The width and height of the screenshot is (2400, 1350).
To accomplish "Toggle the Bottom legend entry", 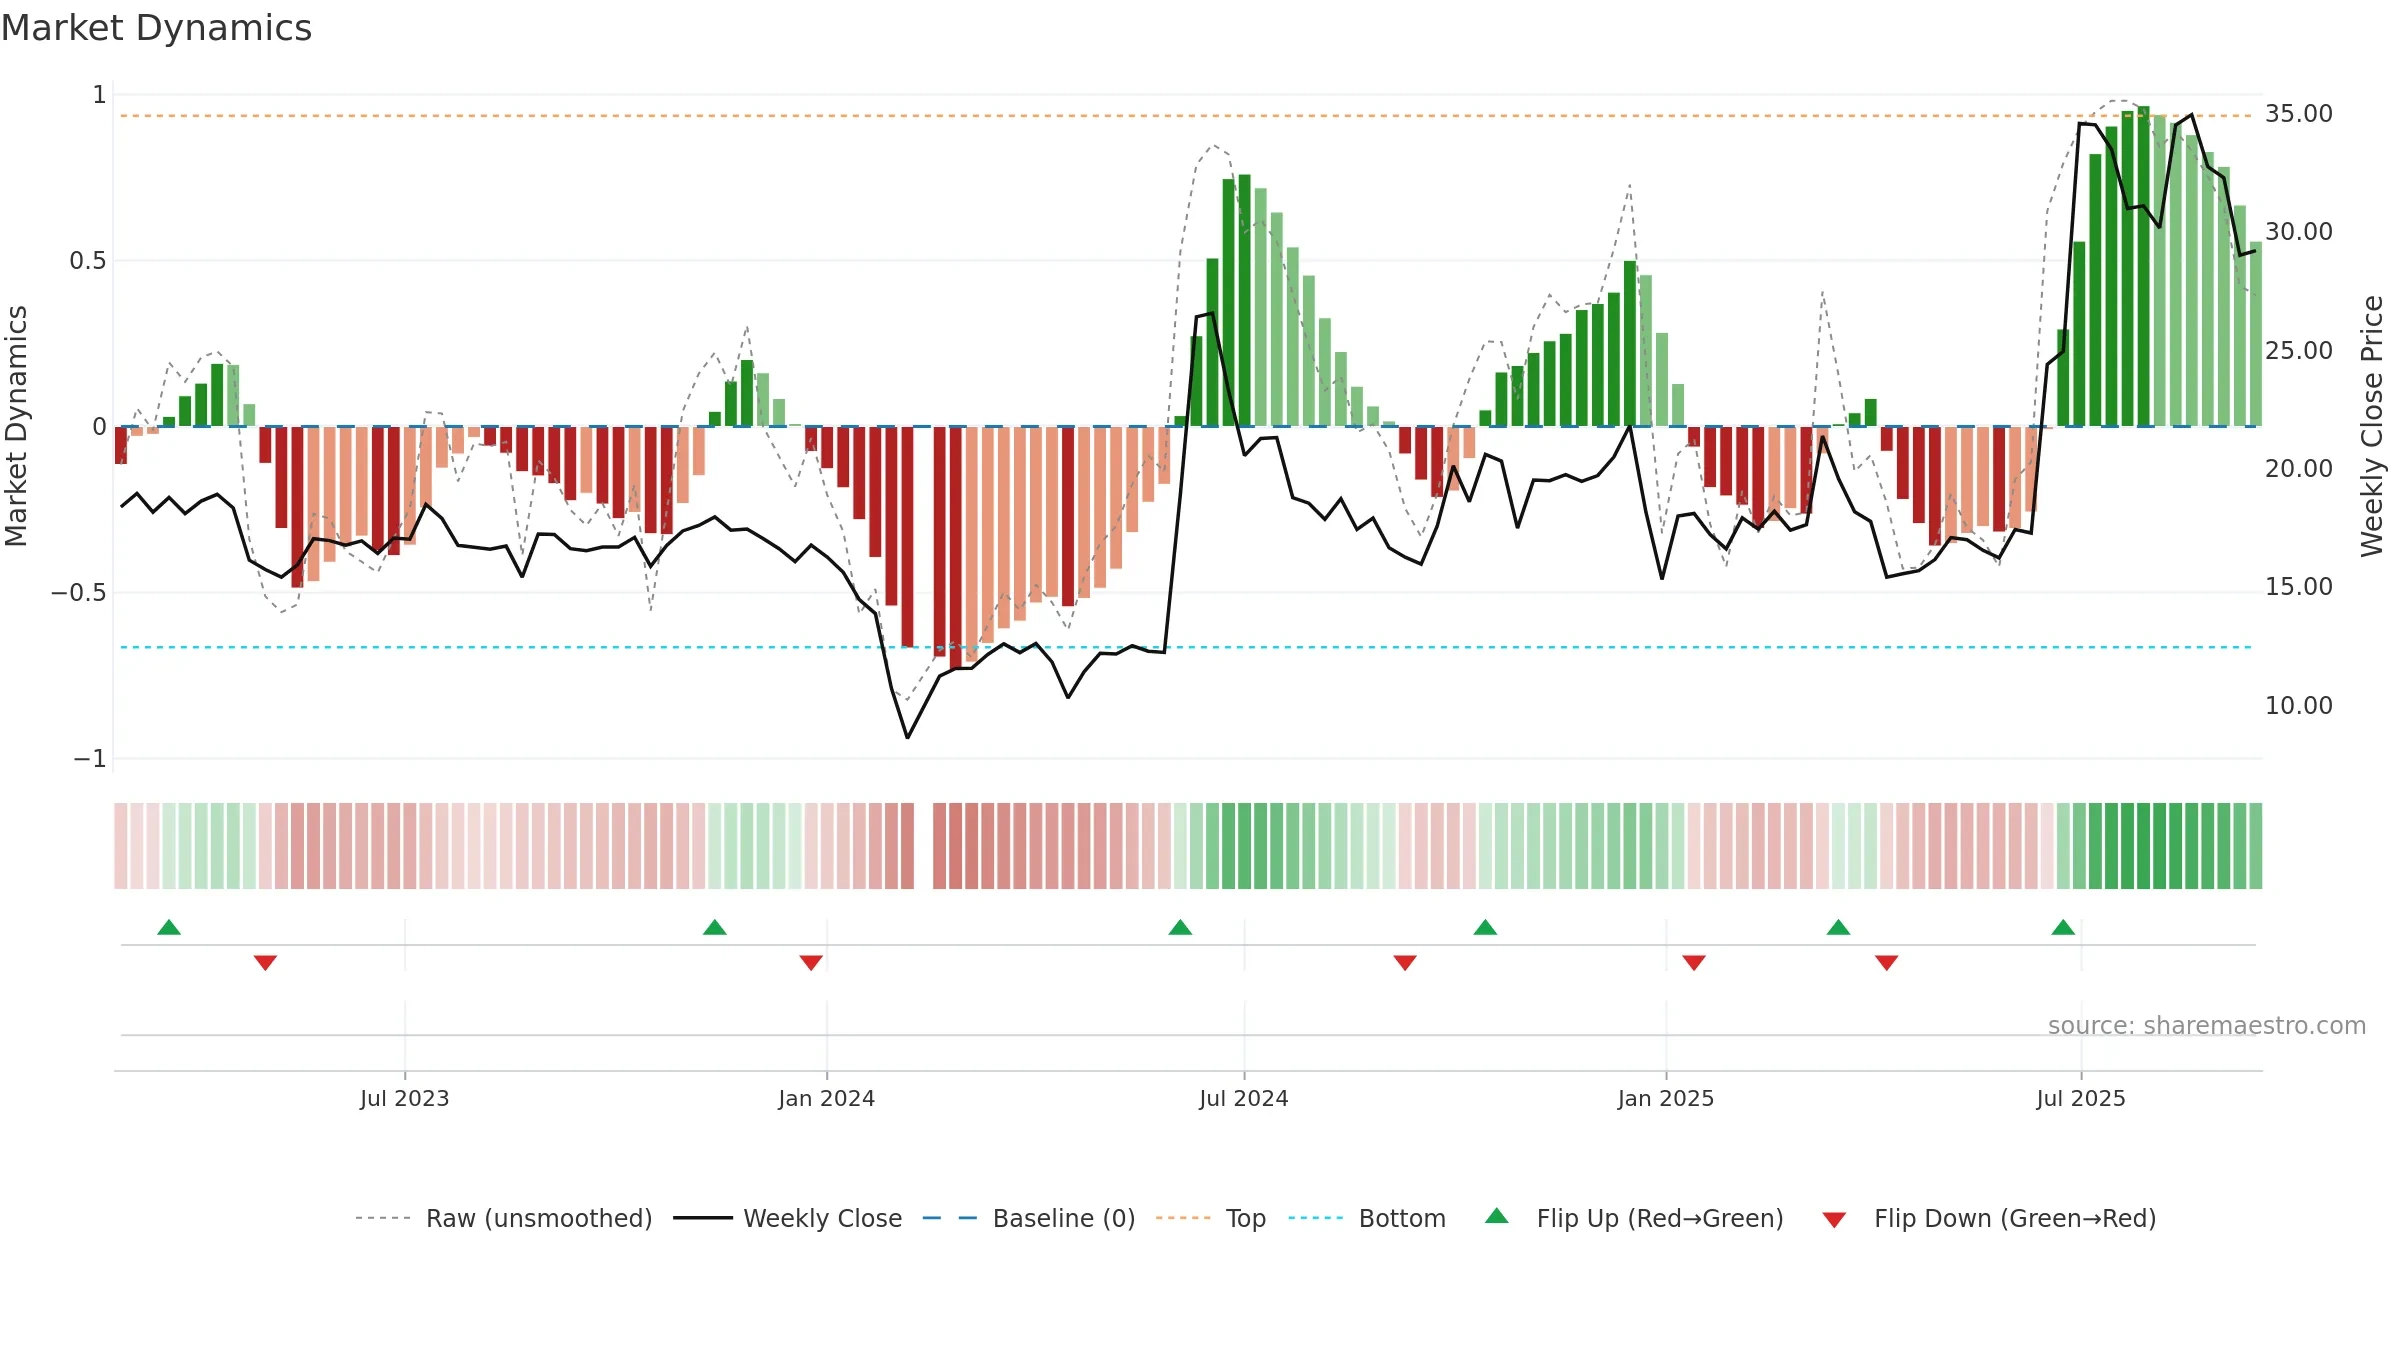I will (x=1367, y=1218).
